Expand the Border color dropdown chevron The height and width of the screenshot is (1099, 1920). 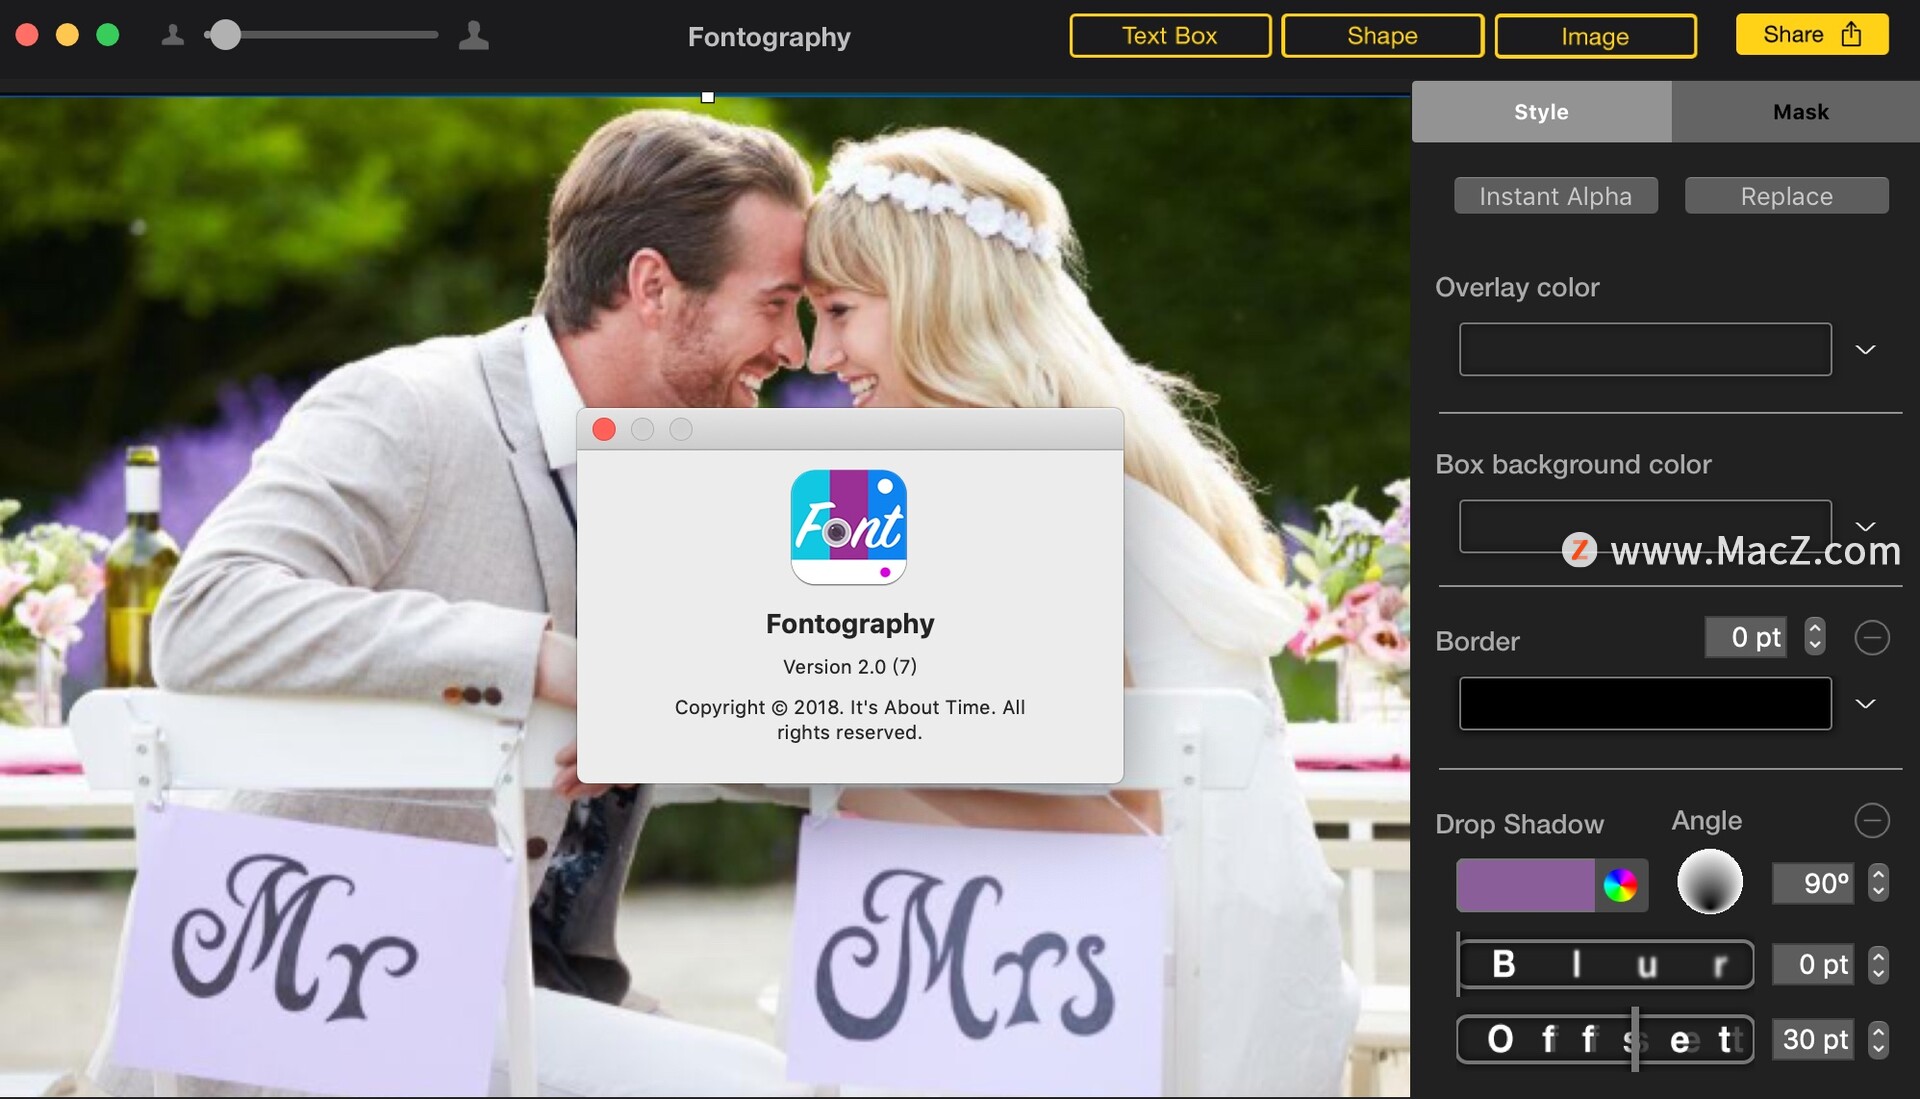(x=1865, y=704)
